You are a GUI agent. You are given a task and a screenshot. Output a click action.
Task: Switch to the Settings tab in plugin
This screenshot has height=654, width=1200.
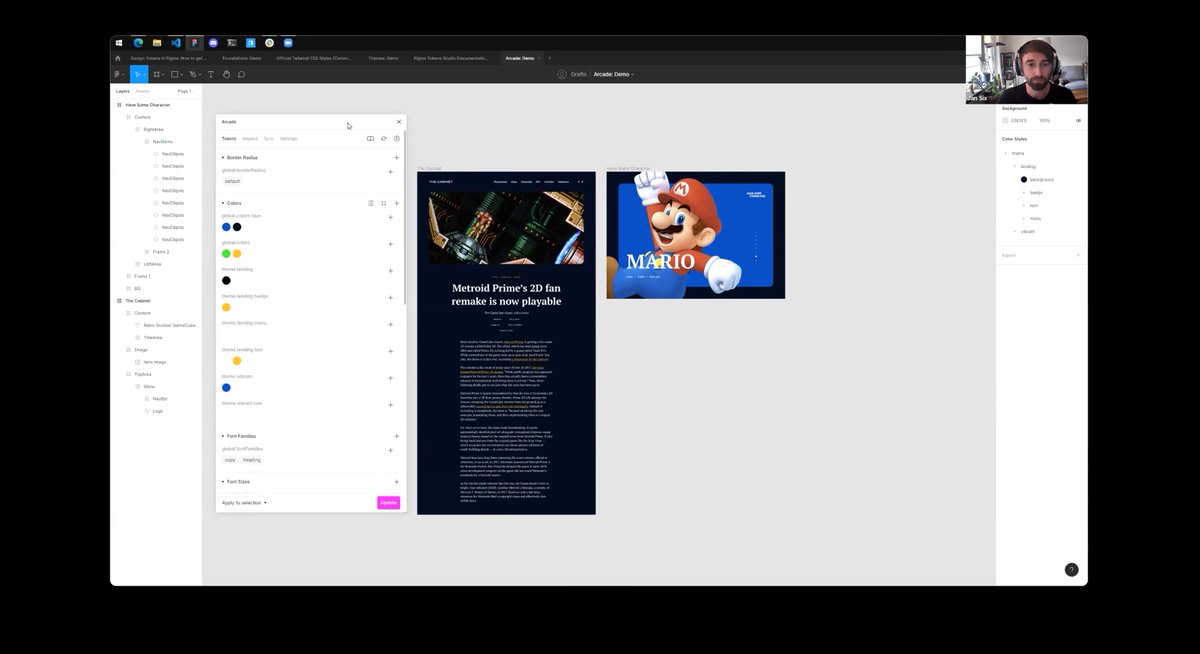pos(289,139)
